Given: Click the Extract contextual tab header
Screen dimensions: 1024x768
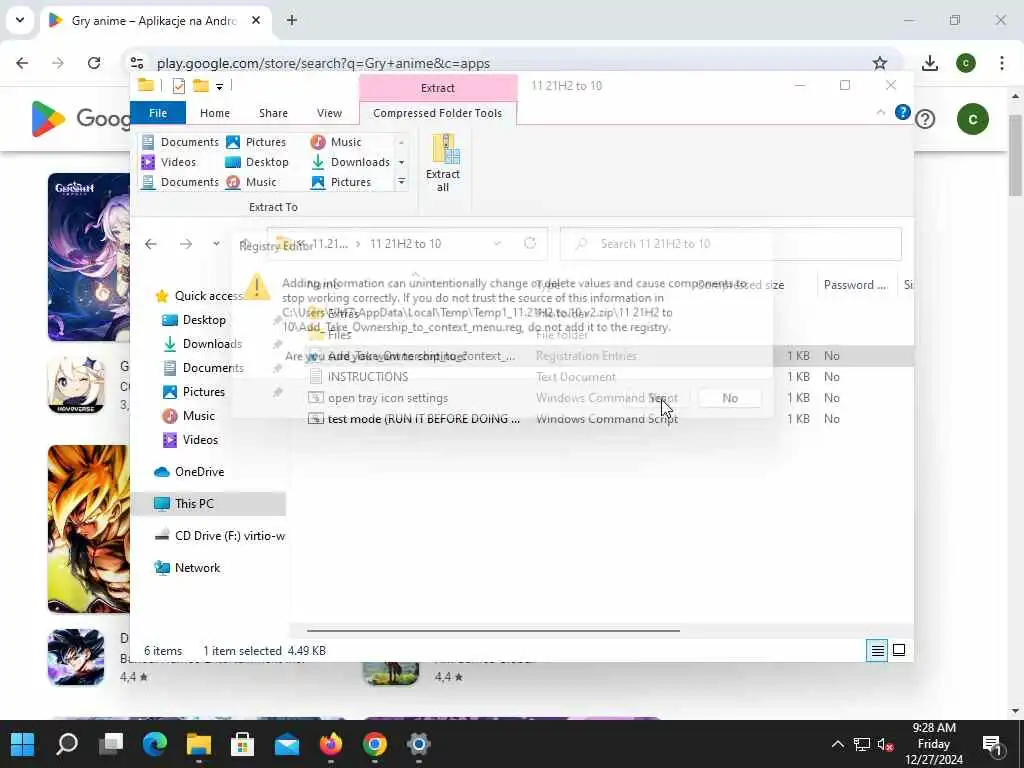Looking at the screenshot, I should coord(438,88).
